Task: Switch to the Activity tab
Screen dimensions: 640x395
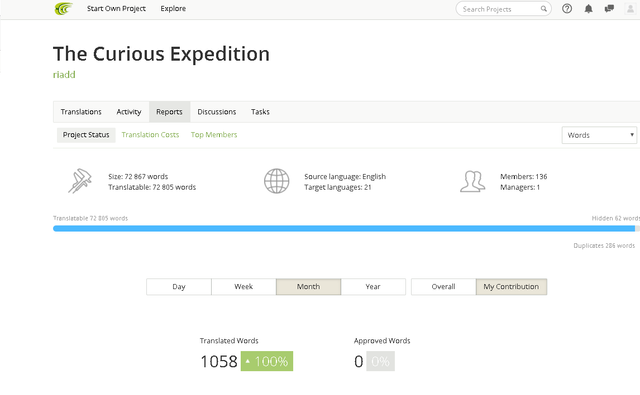Action: point(129,112)
